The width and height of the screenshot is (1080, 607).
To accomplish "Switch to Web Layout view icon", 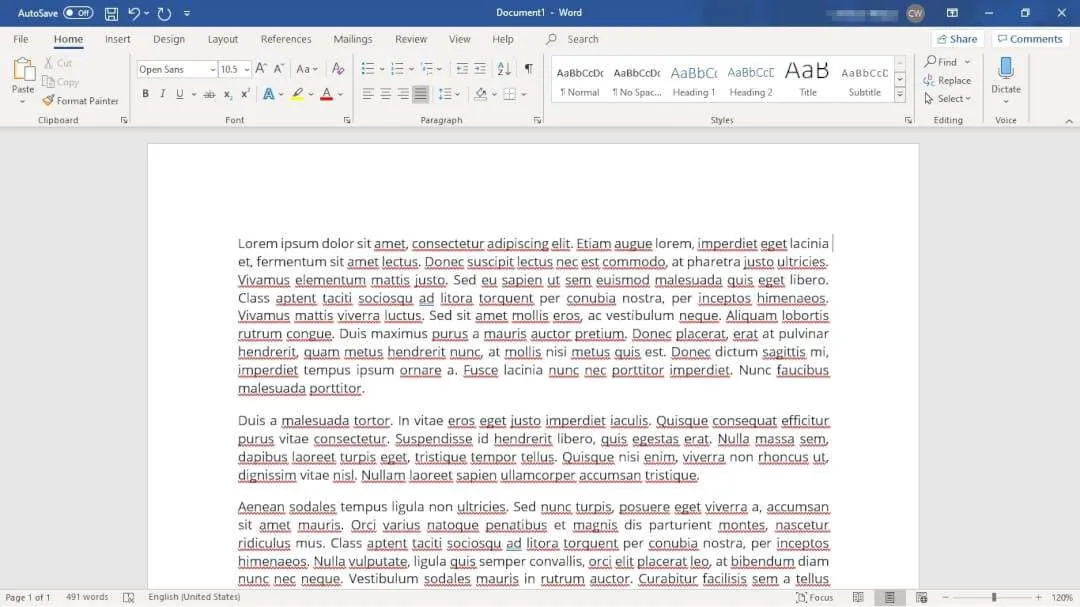I will coord(922,597).
